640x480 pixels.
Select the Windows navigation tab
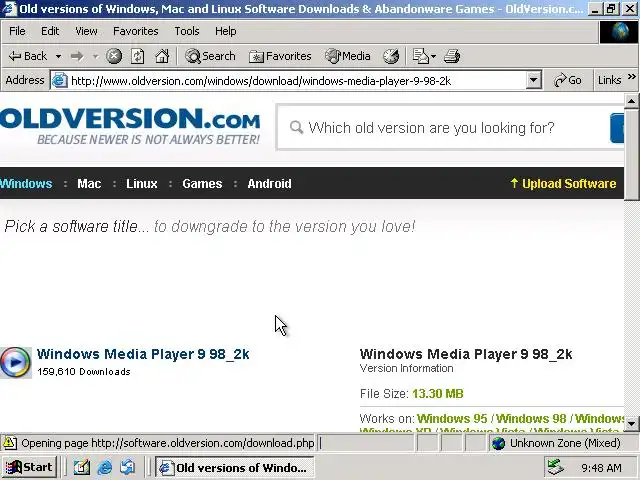[26, 184]
